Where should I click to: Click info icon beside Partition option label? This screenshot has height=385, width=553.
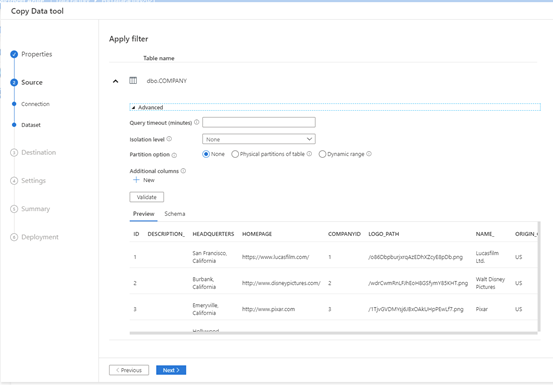tap(174, 155)
